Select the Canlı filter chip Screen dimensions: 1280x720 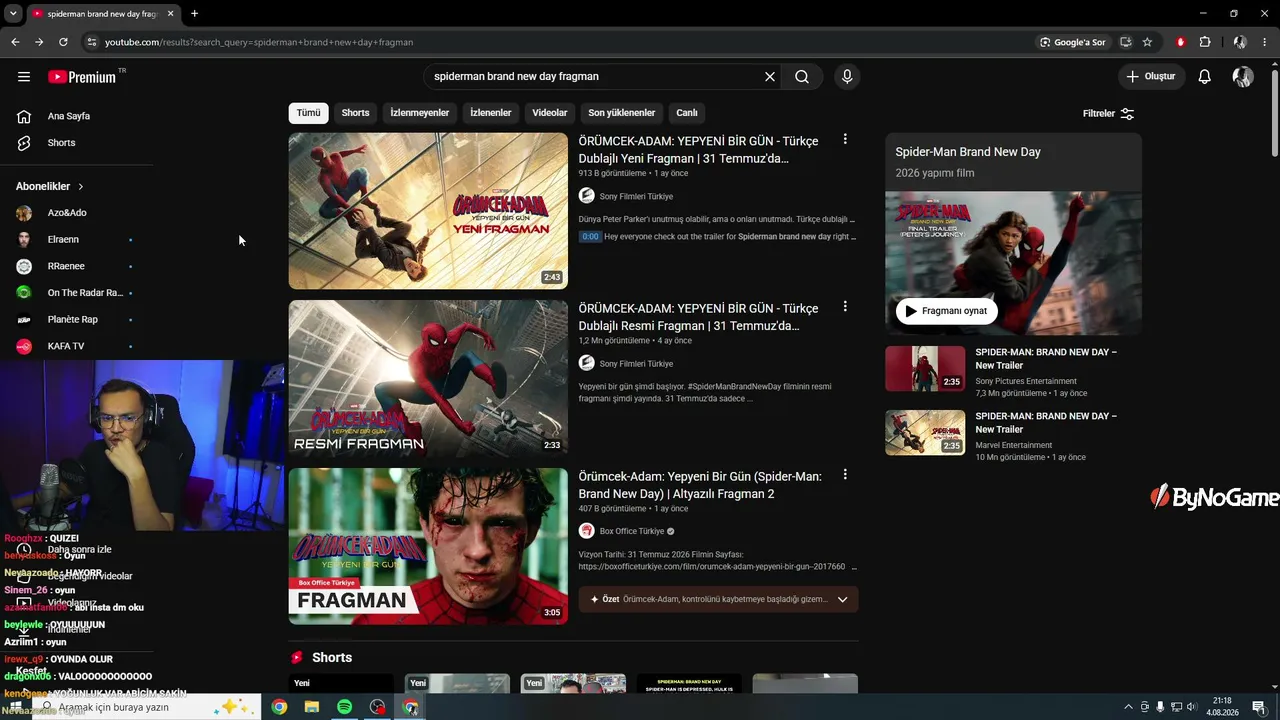[x=687, y=113]
